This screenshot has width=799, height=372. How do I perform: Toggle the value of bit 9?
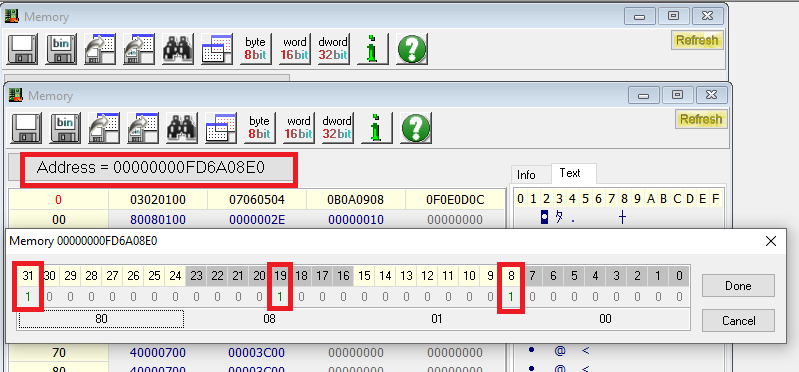490,297
